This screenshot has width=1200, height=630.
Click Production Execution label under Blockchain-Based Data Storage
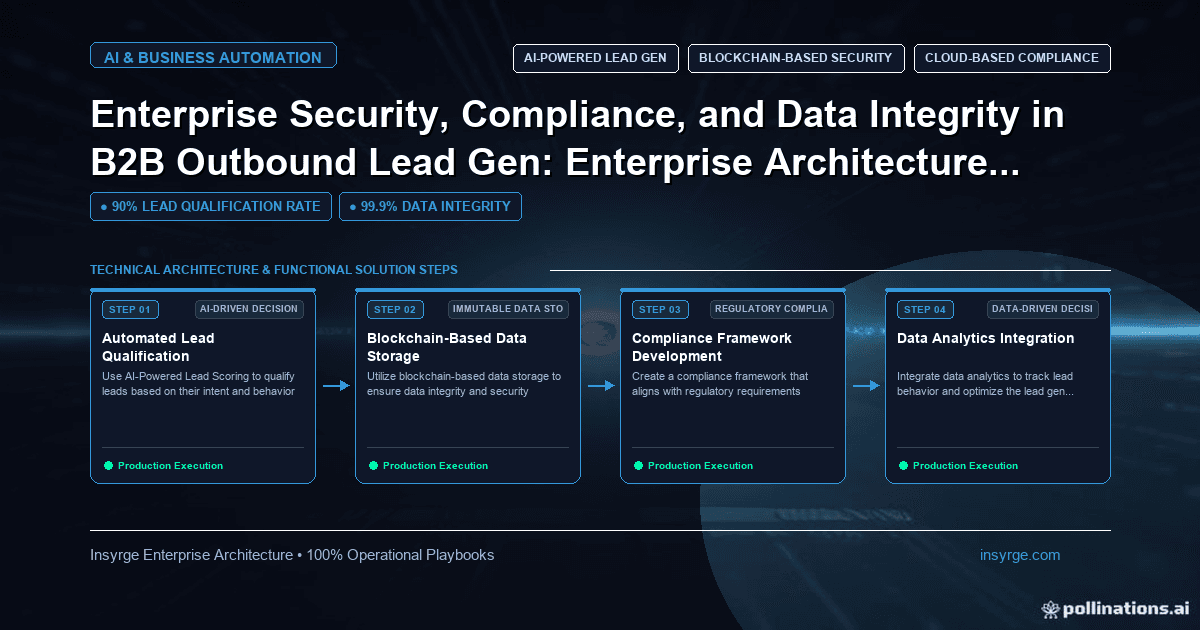point(435,466)
